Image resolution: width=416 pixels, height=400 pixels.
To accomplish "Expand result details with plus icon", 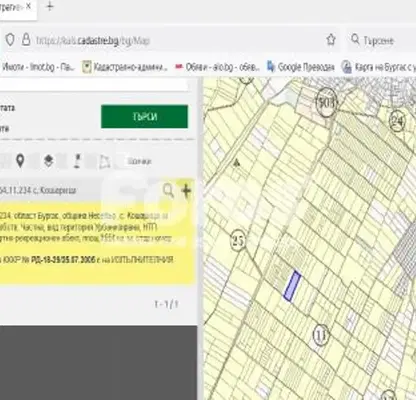I will click(186, 191).
